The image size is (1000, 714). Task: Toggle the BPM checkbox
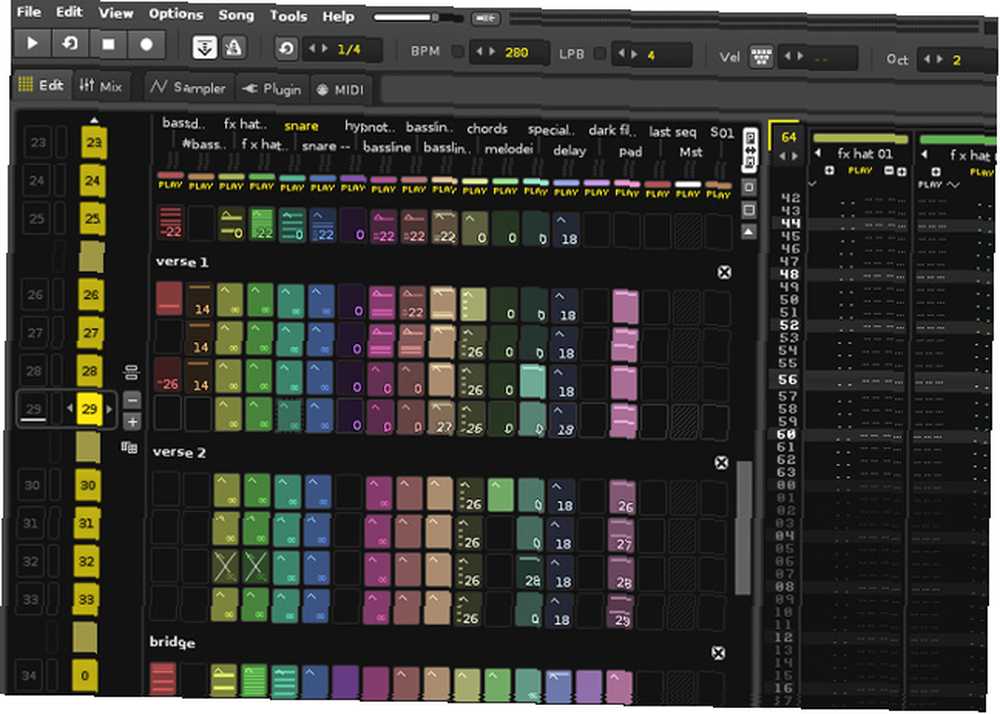pos(457,52)
